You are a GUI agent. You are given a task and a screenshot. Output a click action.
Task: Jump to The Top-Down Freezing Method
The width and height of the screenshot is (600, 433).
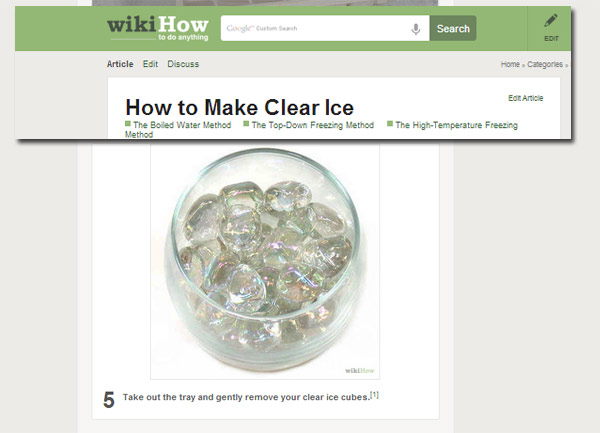(313, 125)
